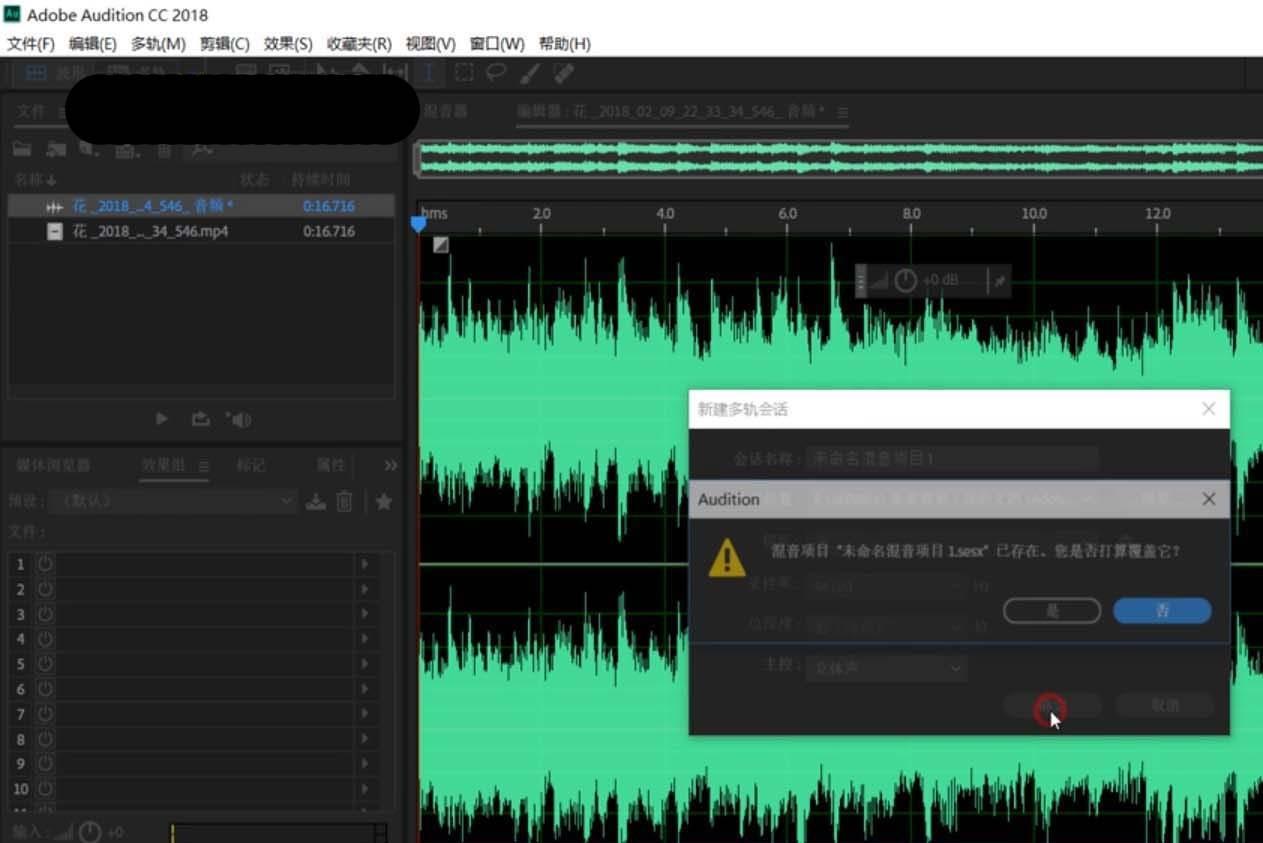This screenshot has width=1263, height=843.
Task: Delete the selected preset via trash icon
Action: coord(344,501)
